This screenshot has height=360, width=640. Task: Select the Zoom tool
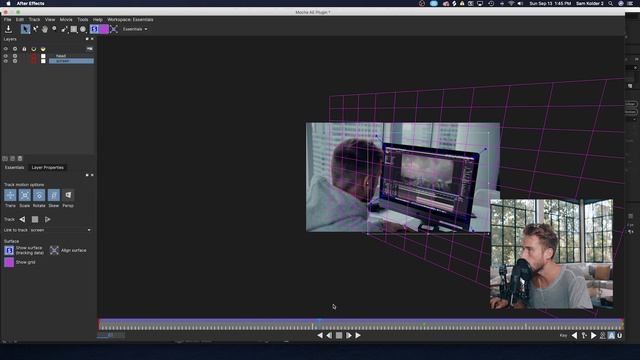[54, 29]
